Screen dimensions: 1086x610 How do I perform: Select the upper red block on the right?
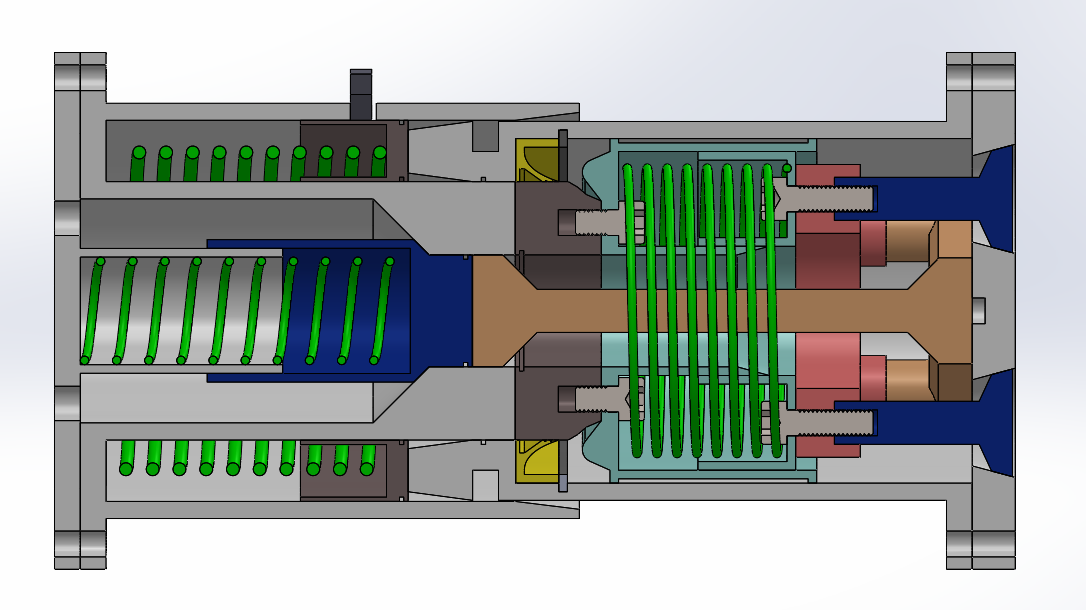(828, 226)
